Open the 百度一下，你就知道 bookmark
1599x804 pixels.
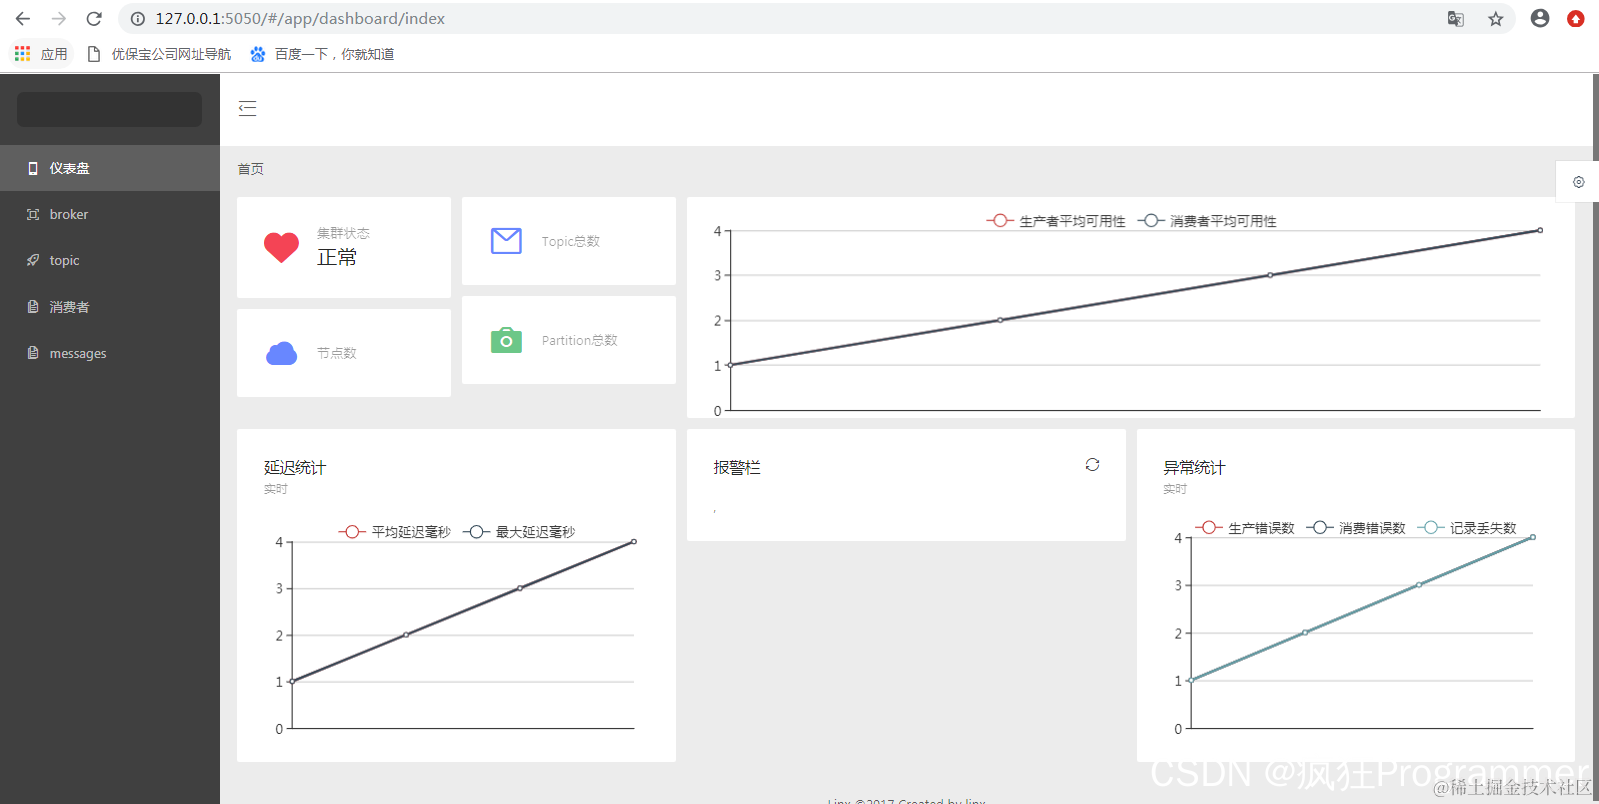point(322,54)
